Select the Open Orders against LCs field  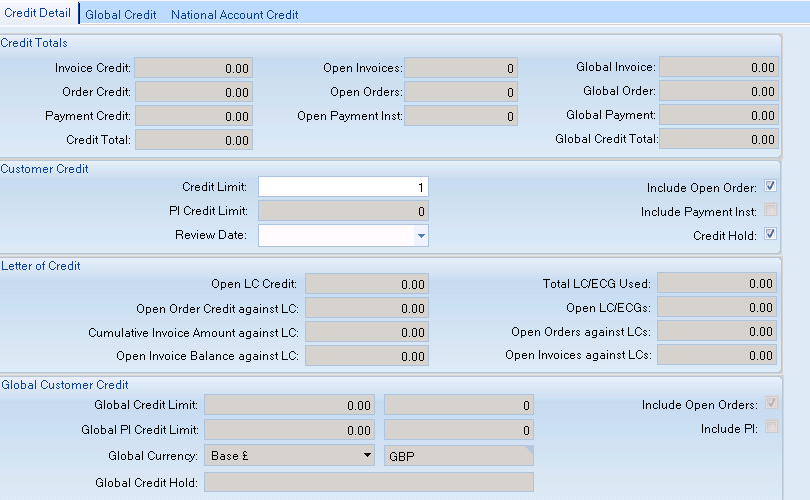717,331
